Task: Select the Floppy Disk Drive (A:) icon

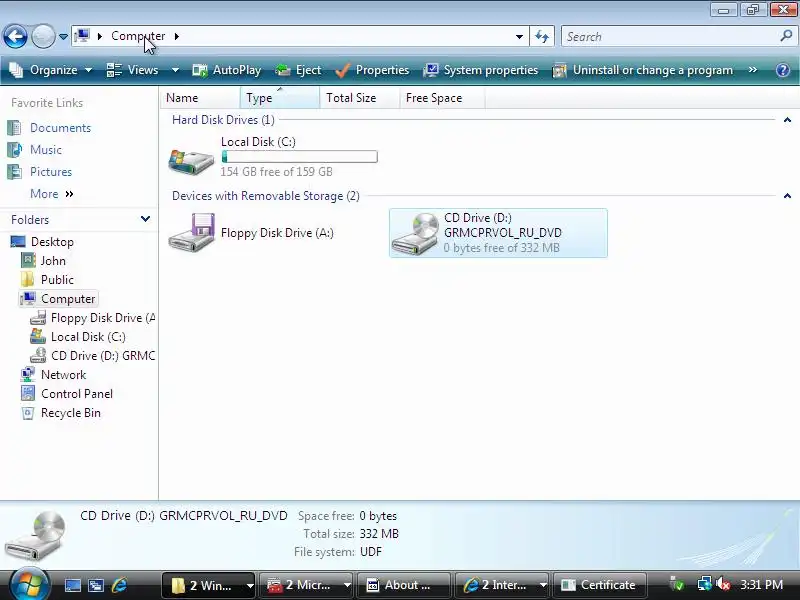Action: coord(191,232)
